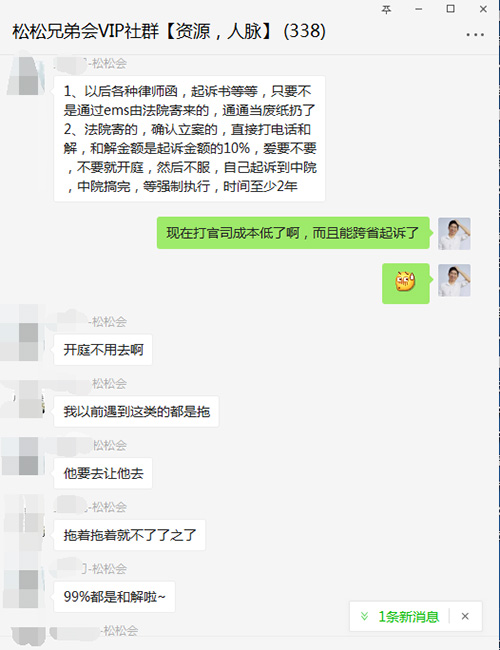Open sender avatar beside emoji message
The height and width of the screenshot is (650, 500).
click(x=454, y=280)
